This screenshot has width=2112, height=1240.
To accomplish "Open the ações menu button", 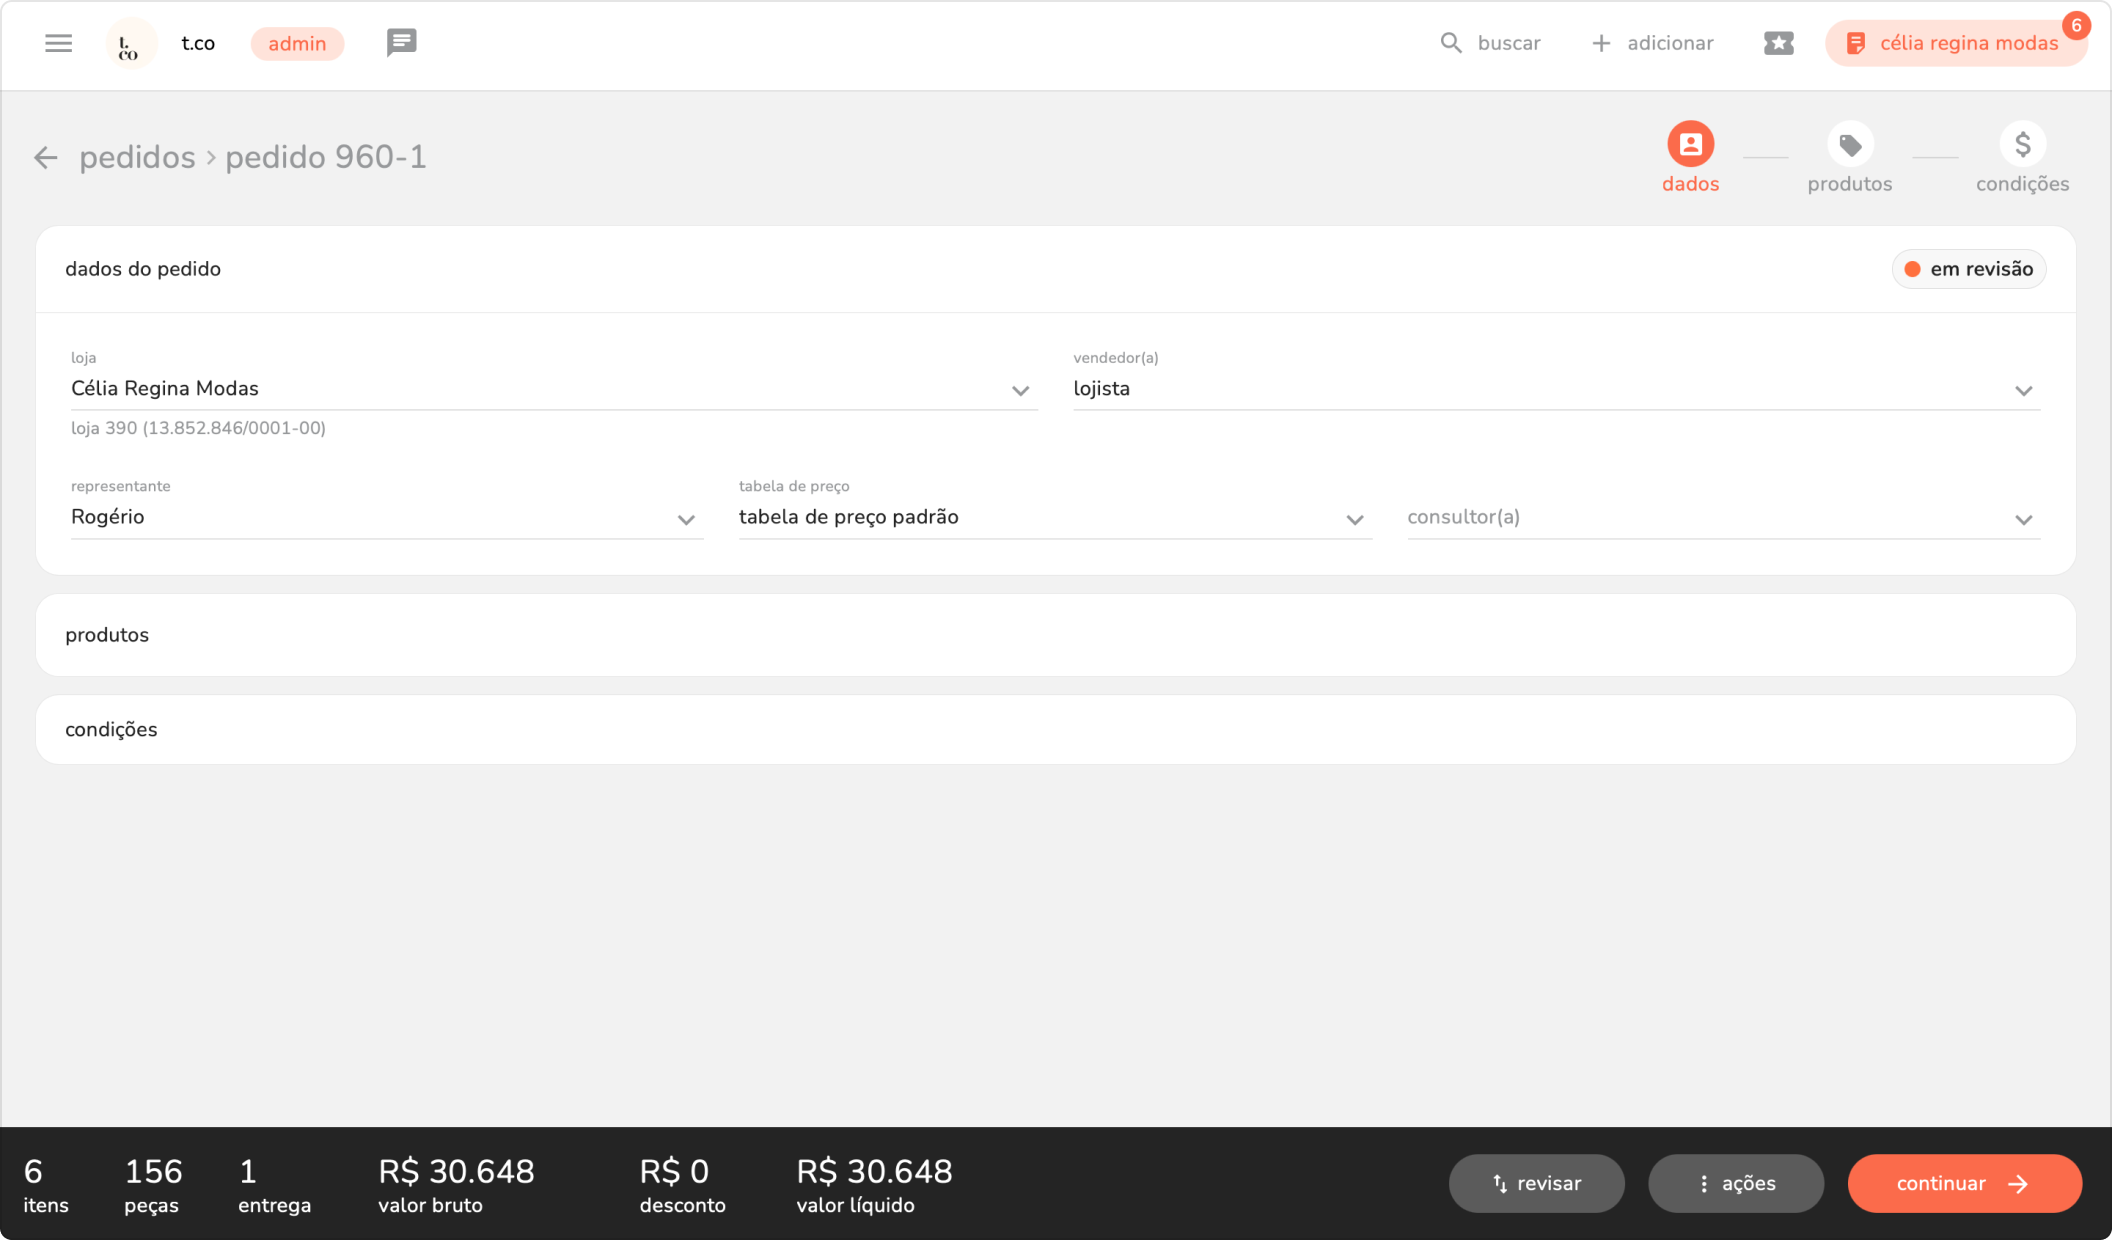I will pyautogui.click(x=1735, y=1184).
